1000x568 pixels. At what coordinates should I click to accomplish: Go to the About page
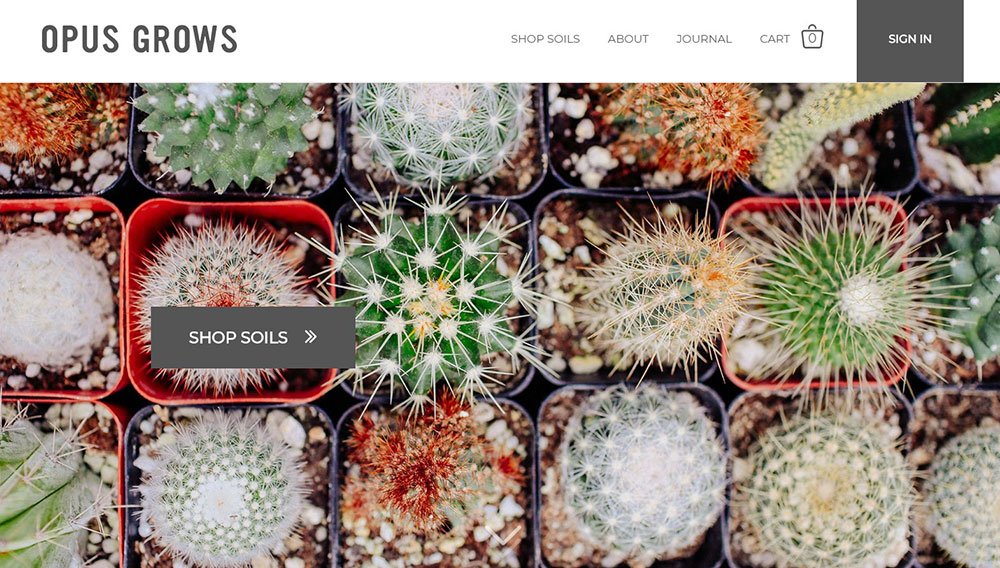(x=628, y=39)
